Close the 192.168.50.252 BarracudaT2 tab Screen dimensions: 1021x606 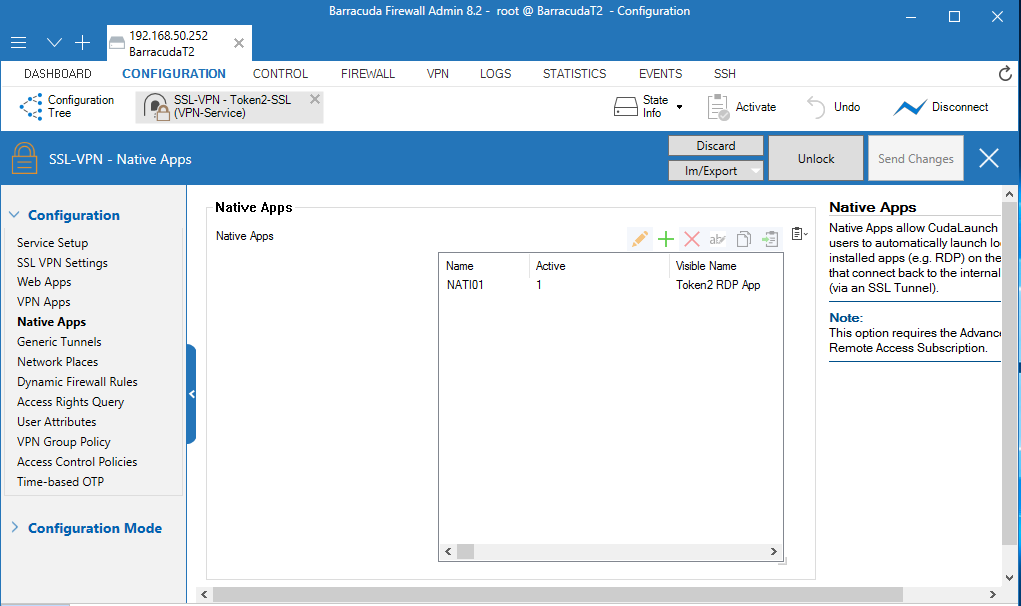point(239,43)
